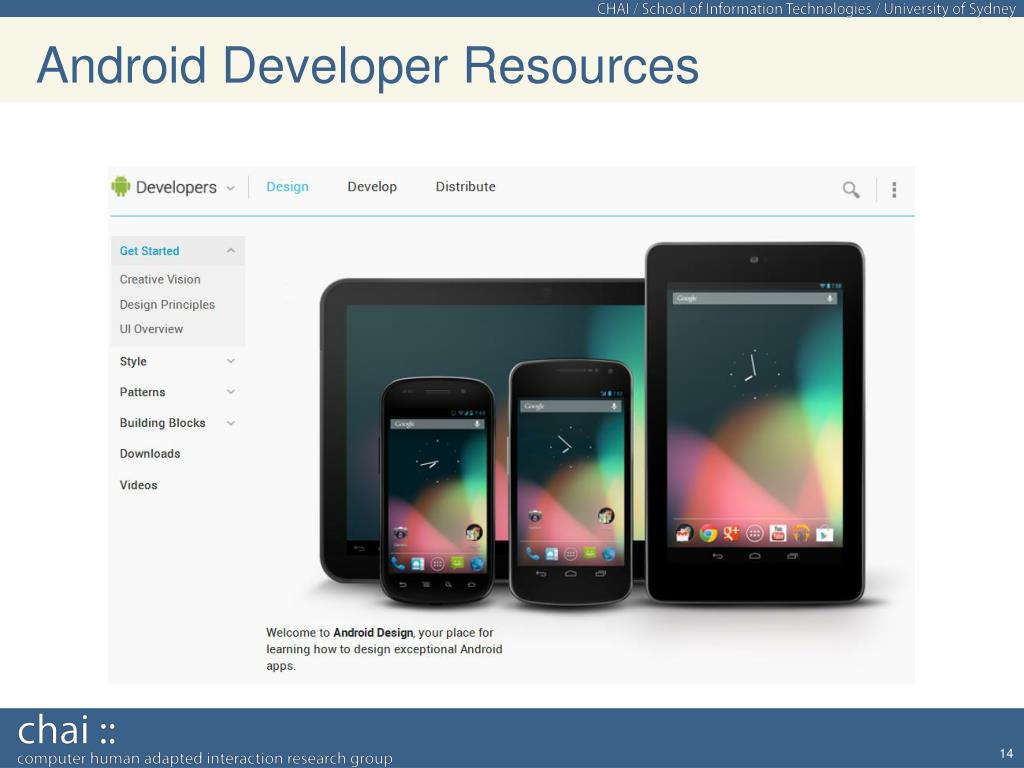Click the Nexus 7 tablet back button
This screenshot has width=1024, height=768.
click(717, 556)
